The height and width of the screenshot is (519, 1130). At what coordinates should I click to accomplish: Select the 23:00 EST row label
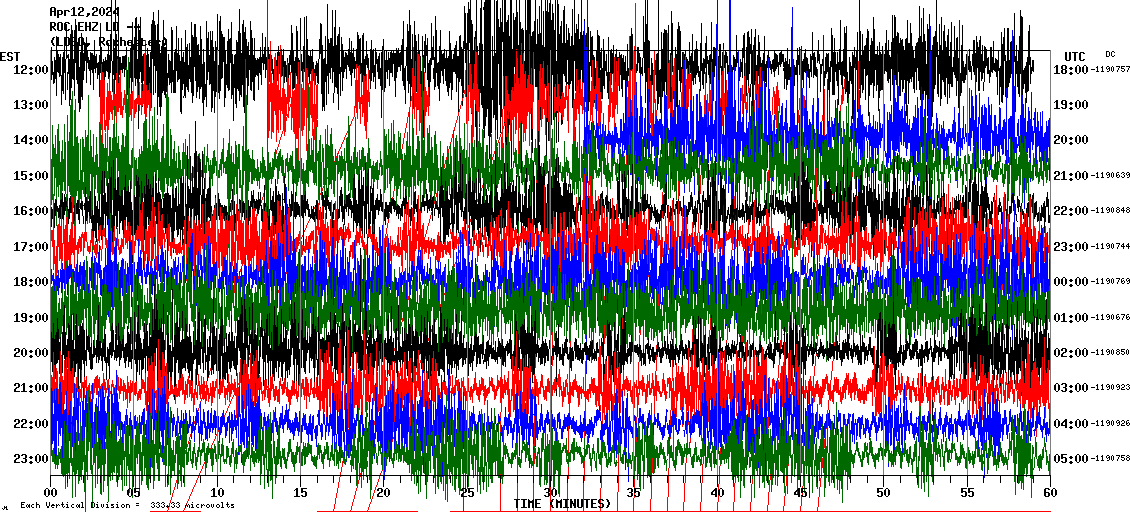tap(31, 459)
